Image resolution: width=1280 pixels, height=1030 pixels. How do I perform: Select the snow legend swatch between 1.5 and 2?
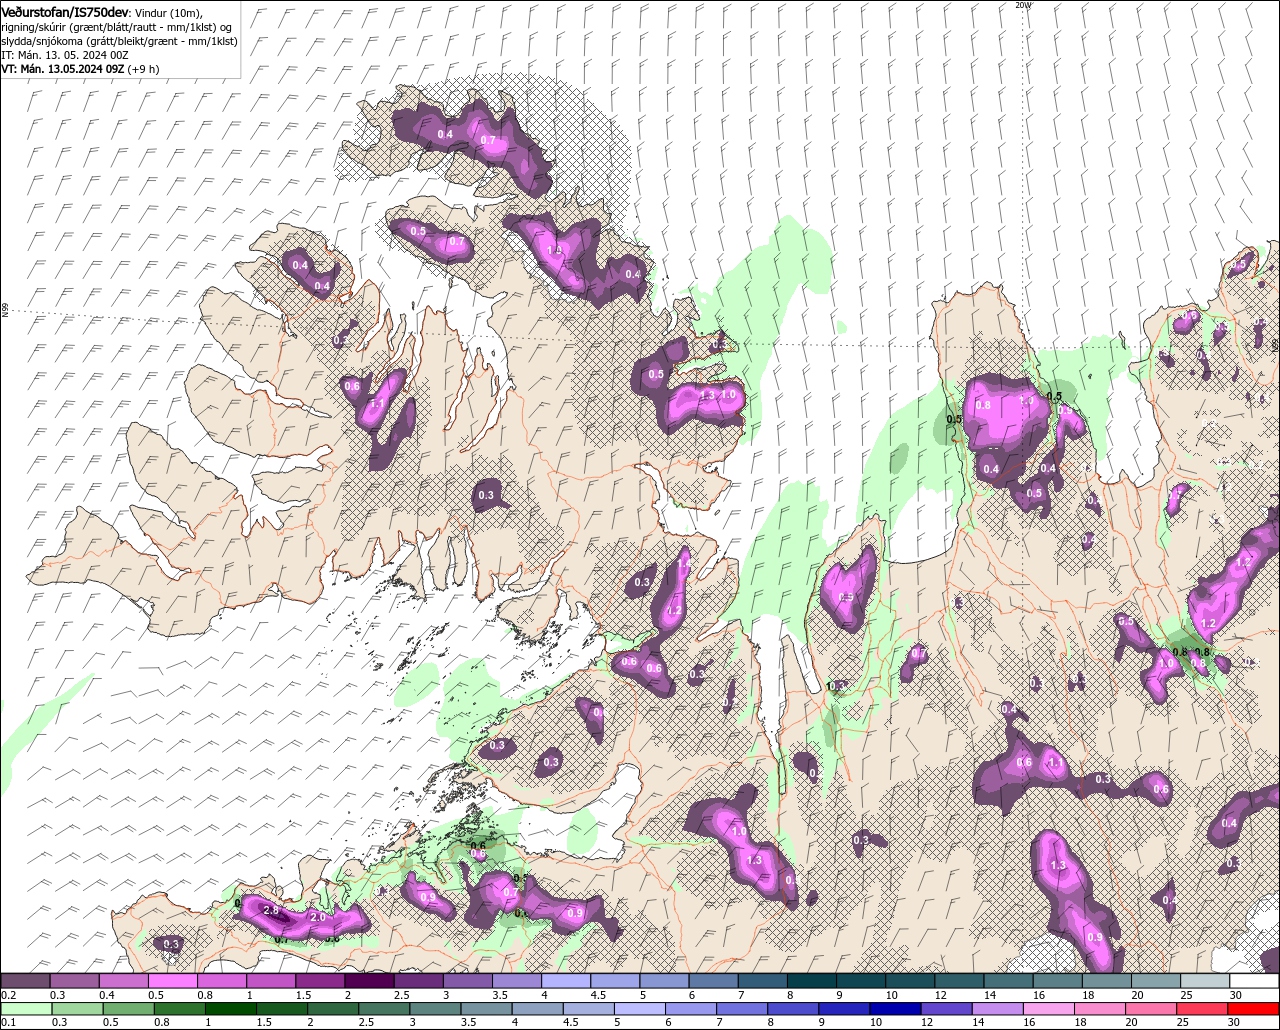[x=321, y=981]
